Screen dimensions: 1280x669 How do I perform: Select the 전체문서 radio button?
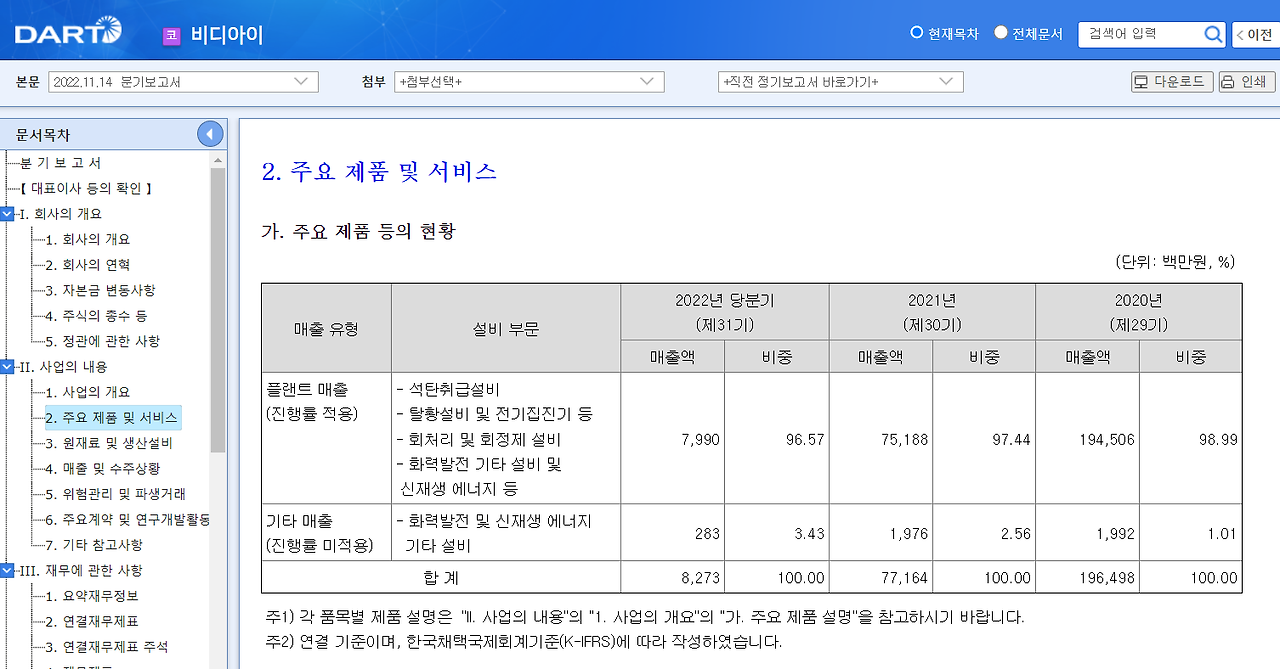click(999, 31)
